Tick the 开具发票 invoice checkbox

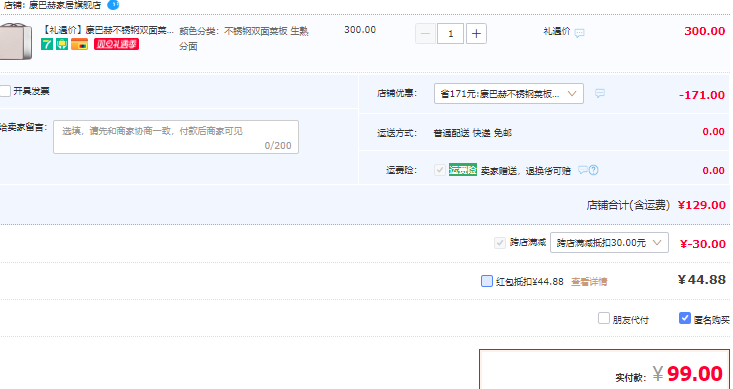[5, 91]
